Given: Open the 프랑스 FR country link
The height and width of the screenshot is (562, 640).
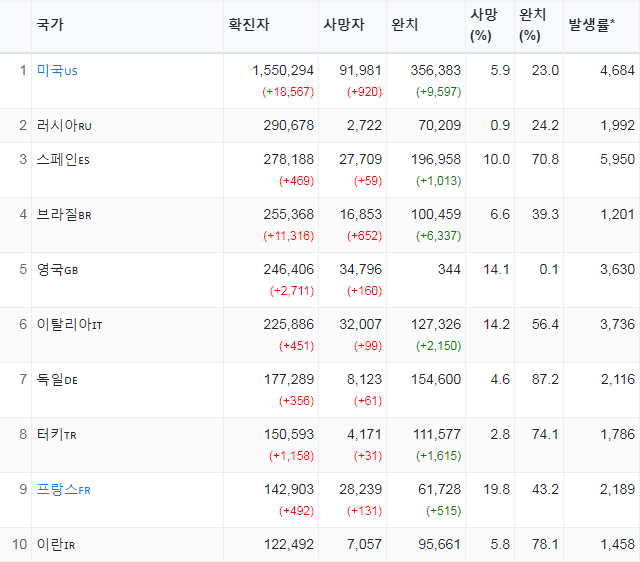Looking at the screenshot, I should 63,489.
